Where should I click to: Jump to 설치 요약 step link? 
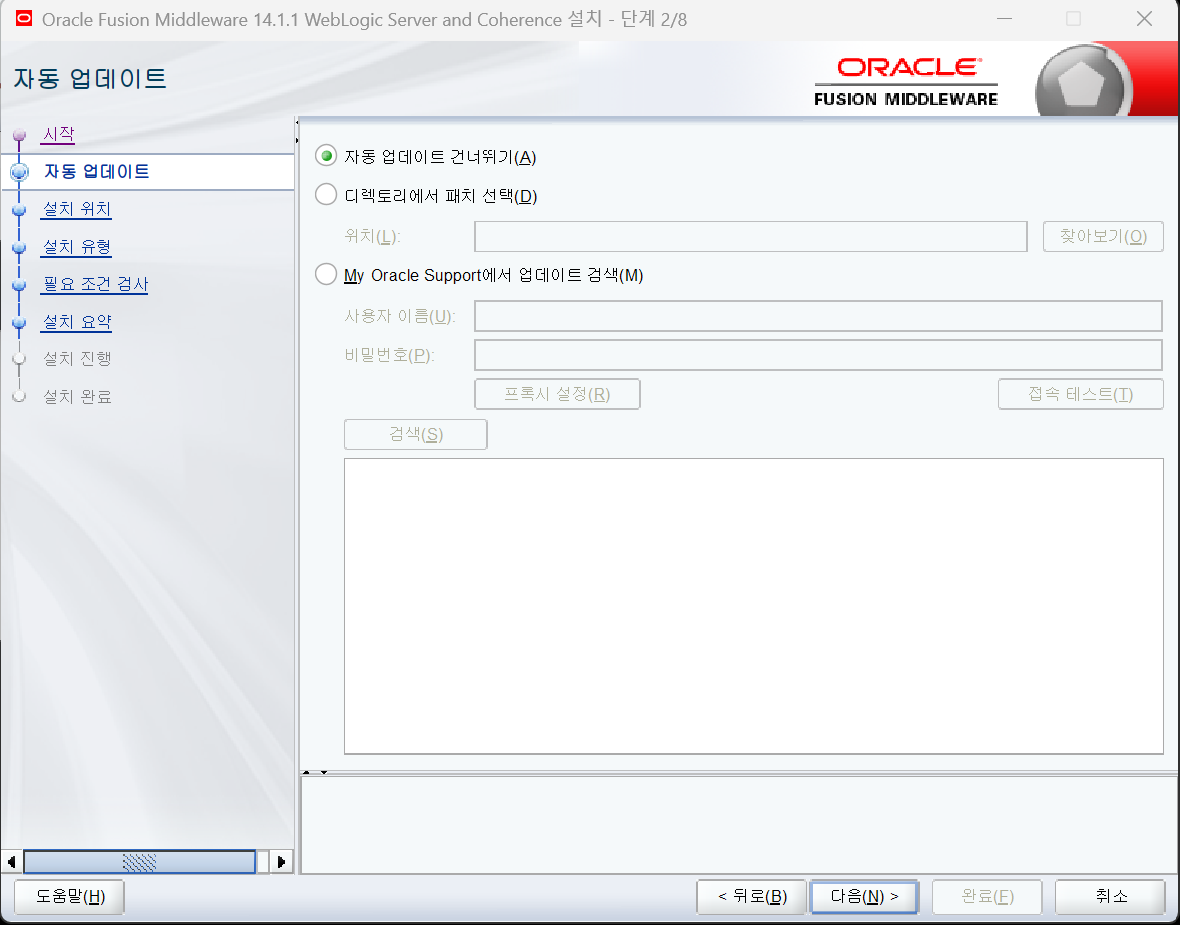[x=77, y=322]
